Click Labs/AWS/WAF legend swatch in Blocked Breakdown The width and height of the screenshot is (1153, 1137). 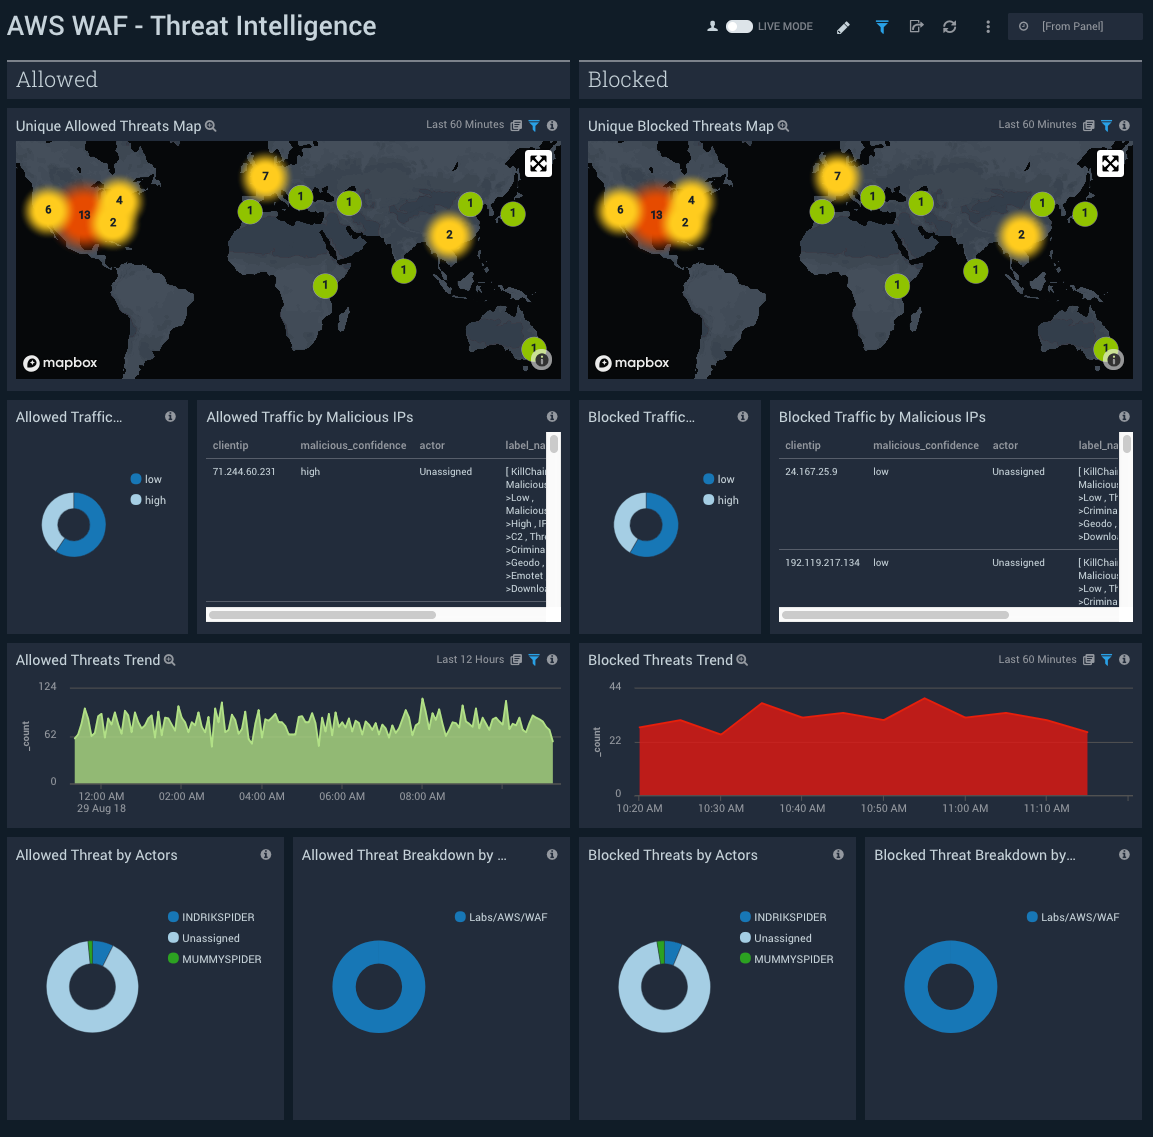pyautogui.click(x=1033, y=917)
